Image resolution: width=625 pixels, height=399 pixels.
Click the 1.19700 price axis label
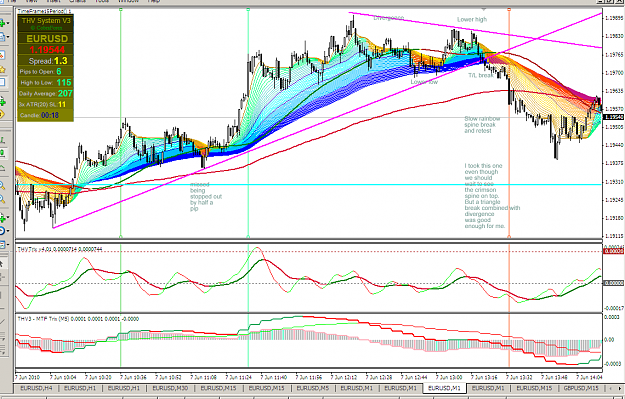coord(614,73)
